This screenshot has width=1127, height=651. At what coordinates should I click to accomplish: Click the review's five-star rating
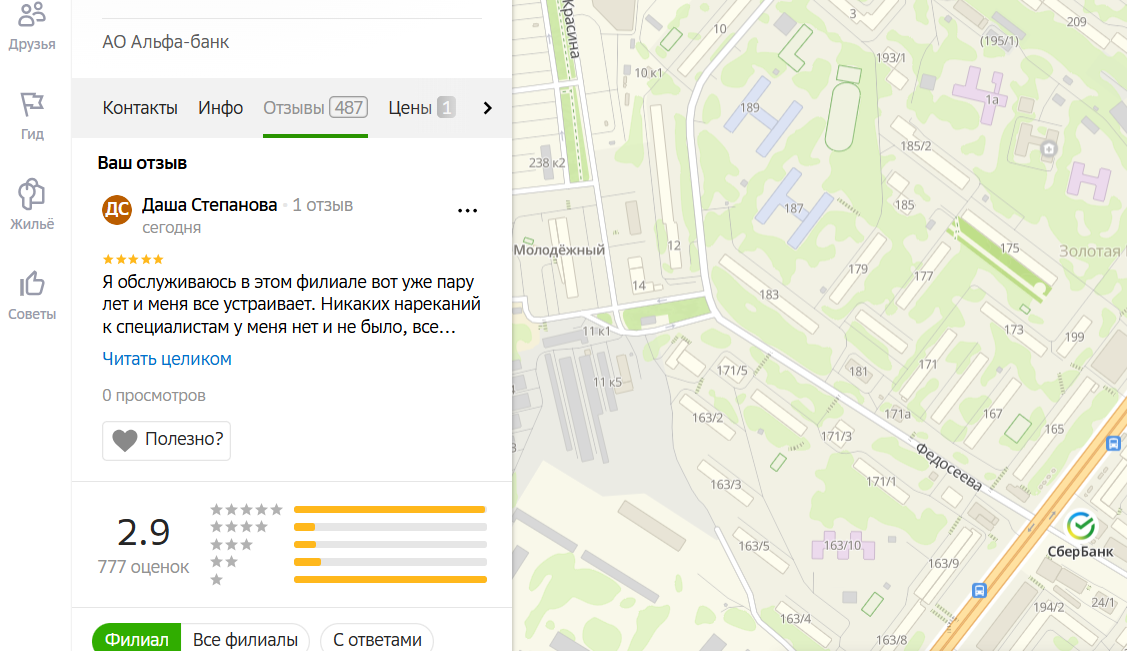[133, 259]
